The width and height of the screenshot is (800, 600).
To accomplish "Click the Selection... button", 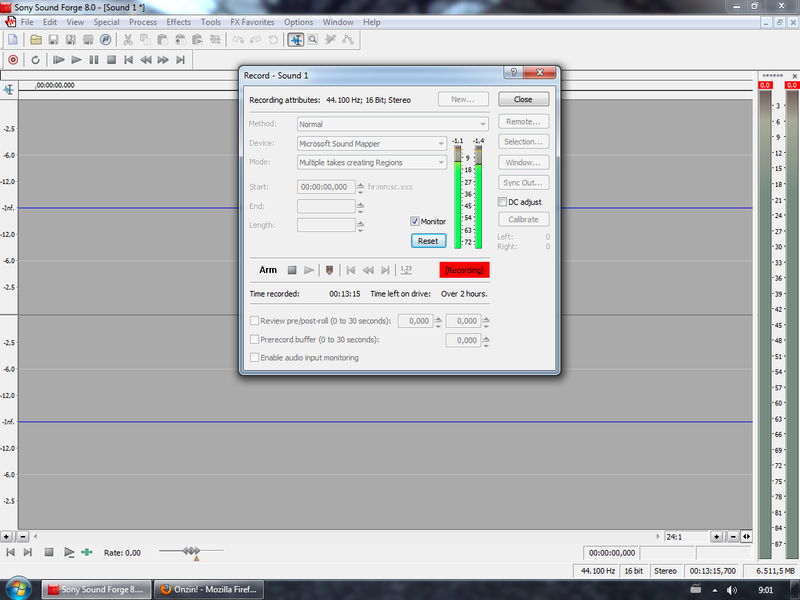I will coord(523,142).
